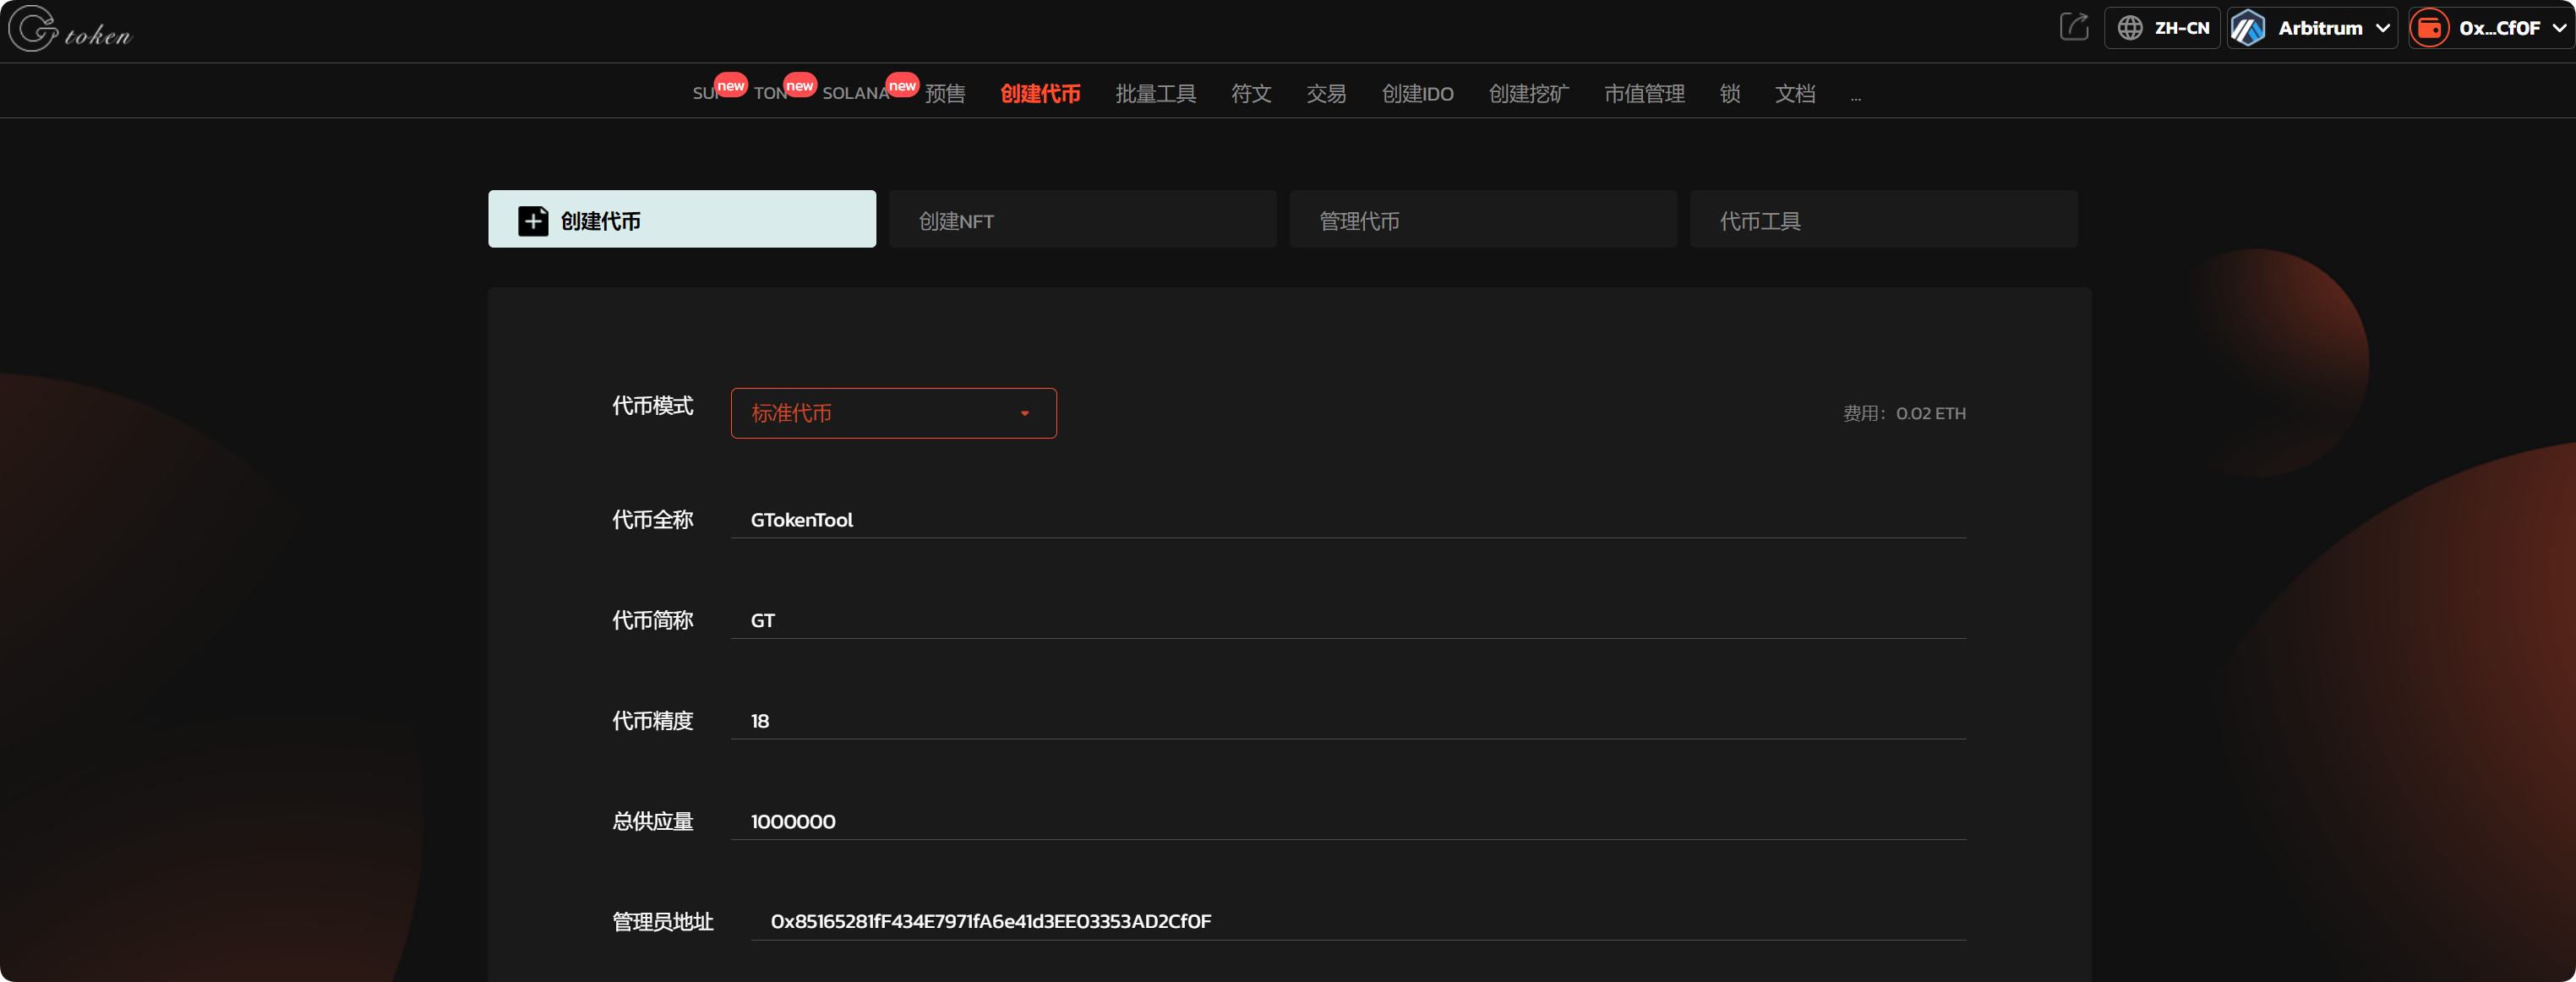Open the 文档 docs link
The image size is (2576, 982).
click(1794, 94)
